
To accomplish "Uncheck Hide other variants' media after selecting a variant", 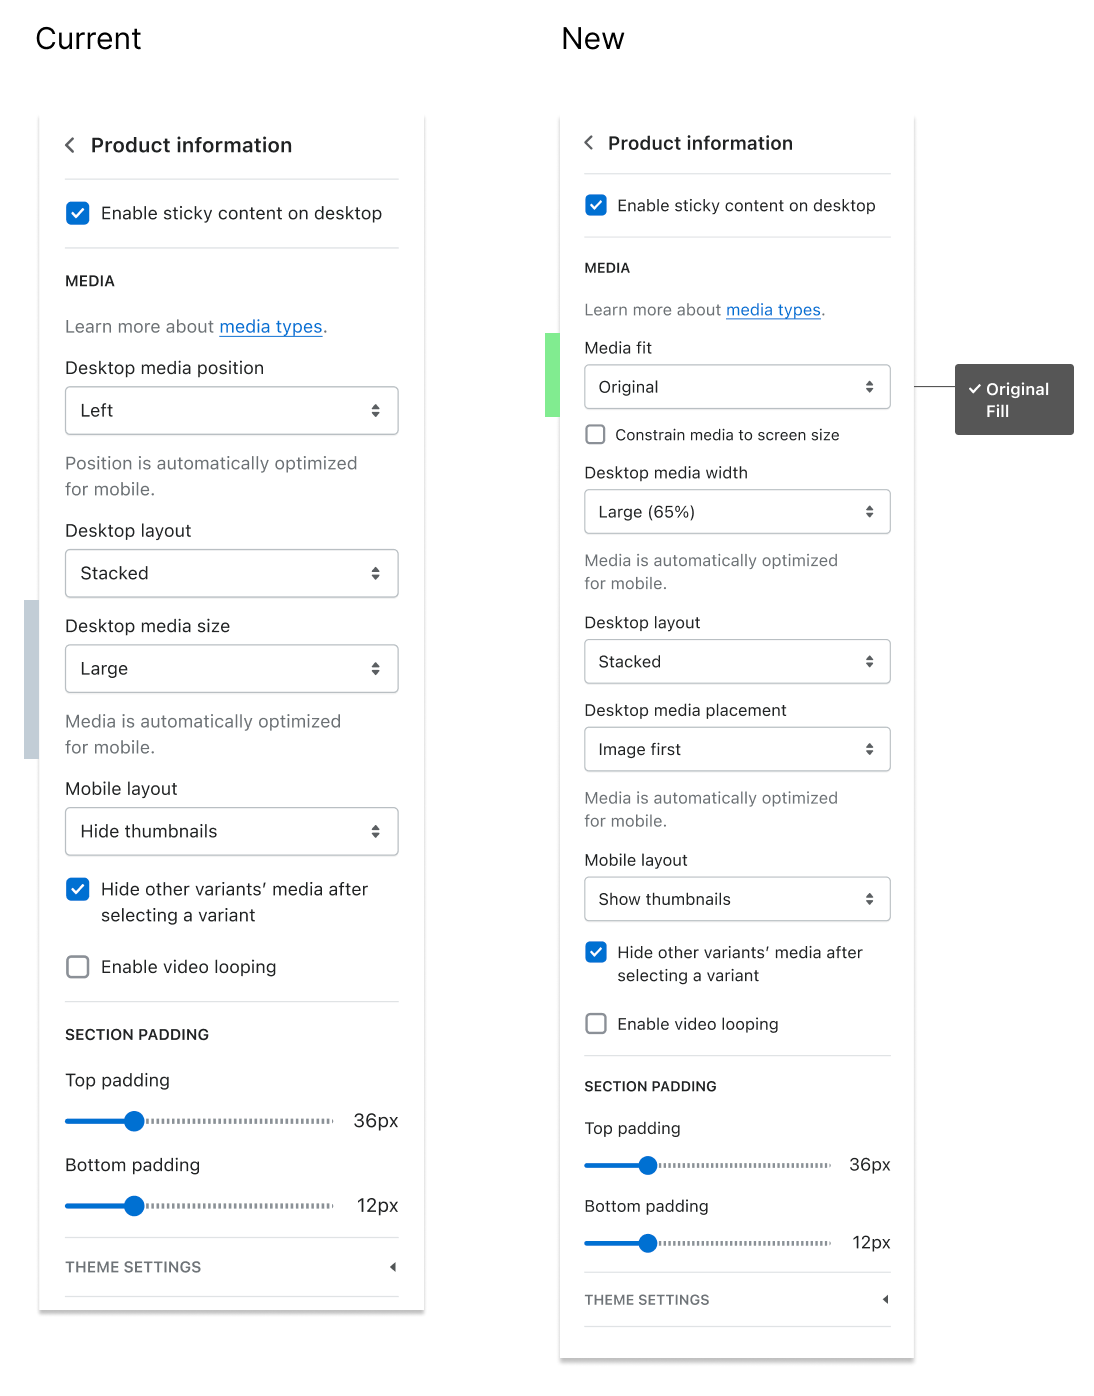I will [x=77, y=889].
